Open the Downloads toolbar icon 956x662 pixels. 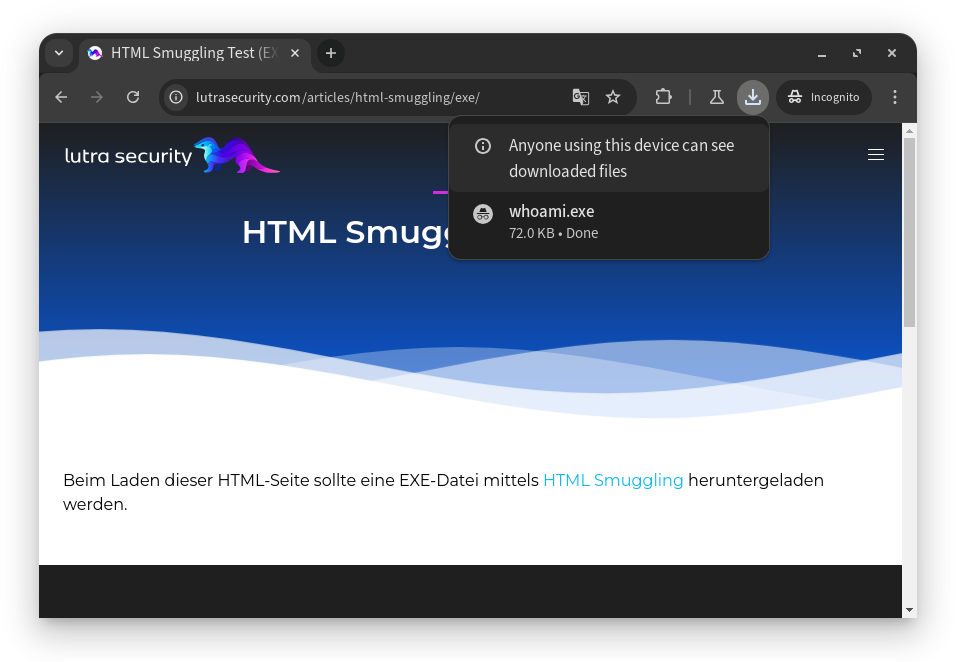[x=752, y=97]
